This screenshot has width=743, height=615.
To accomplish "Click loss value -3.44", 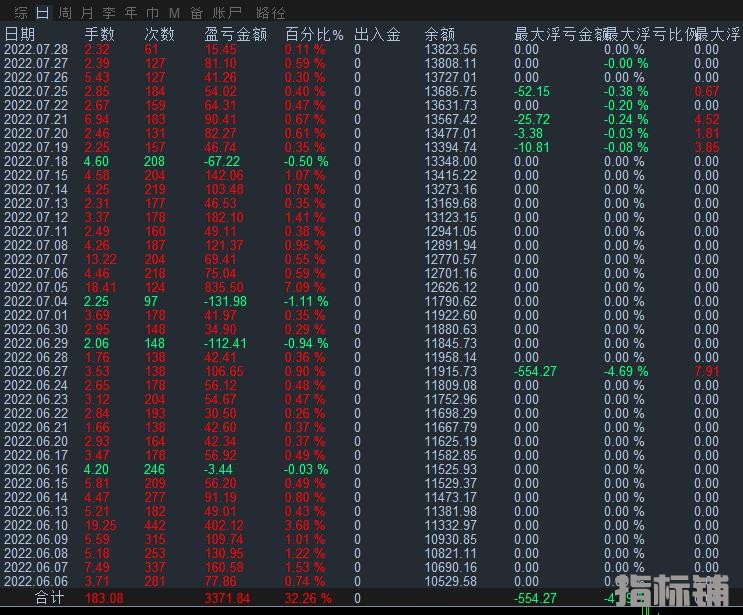I will [218, 469].
